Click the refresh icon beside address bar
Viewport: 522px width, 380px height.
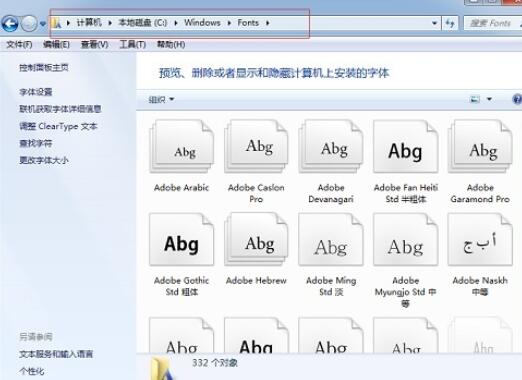coord(450,23)
